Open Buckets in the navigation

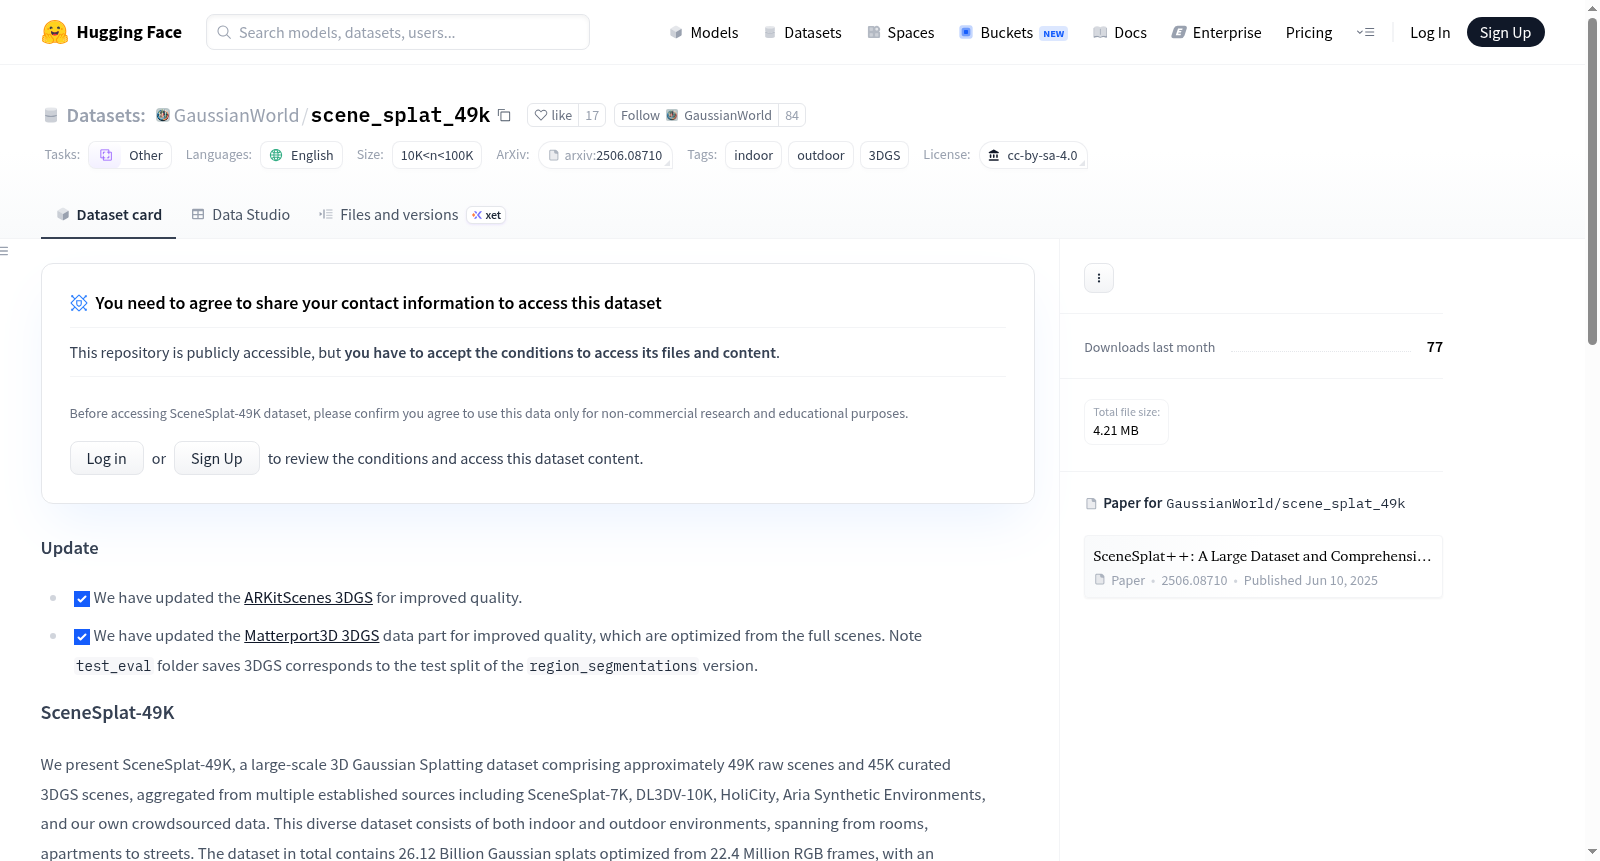(1013, 32)
